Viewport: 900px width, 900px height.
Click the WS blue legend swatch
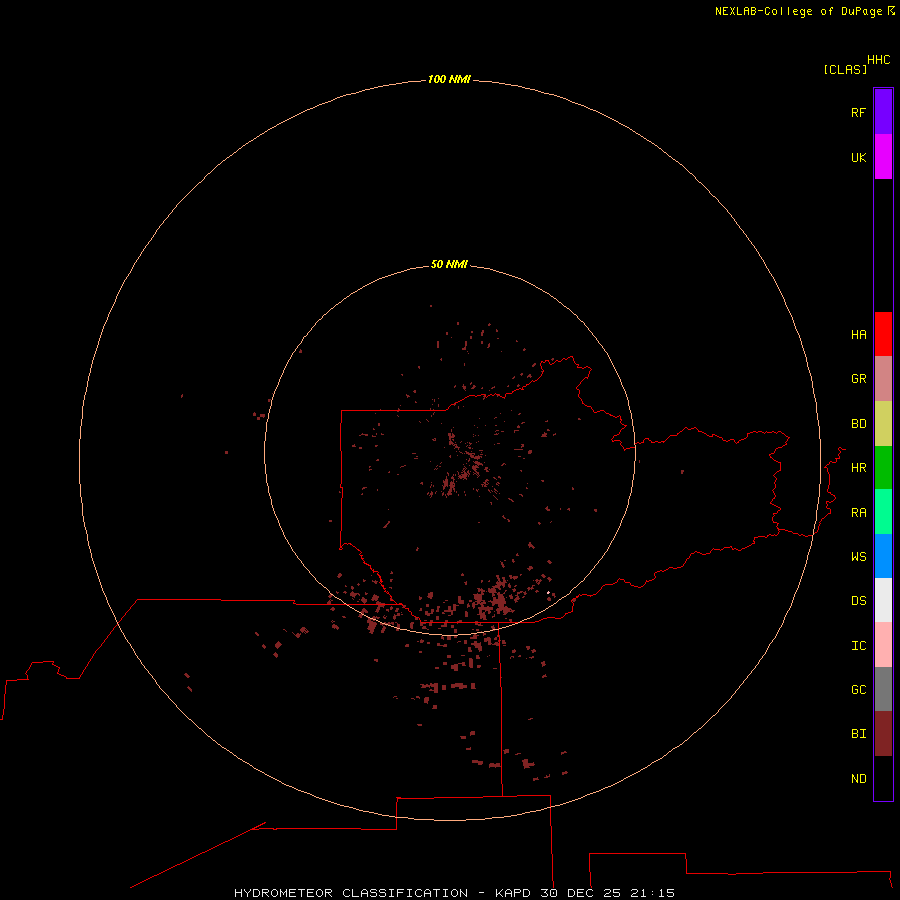[x=883, y=556]
